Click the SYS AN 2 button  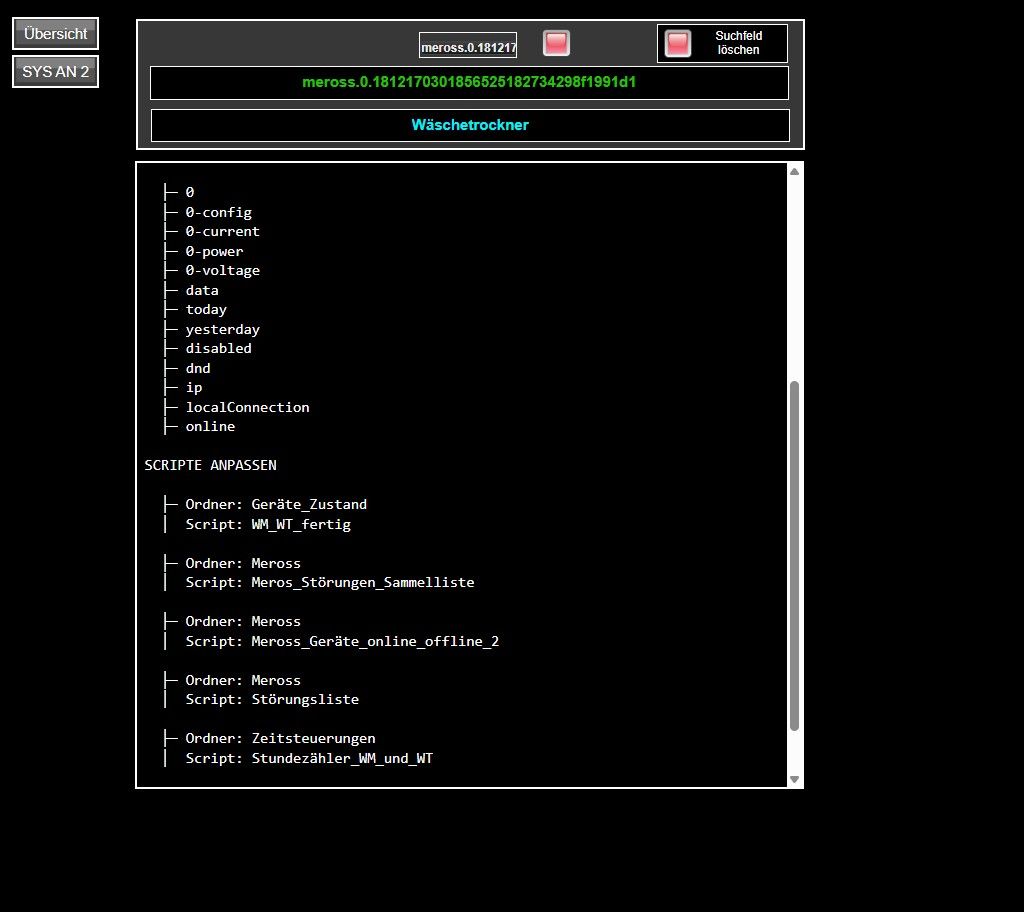[x=56, y=71]
